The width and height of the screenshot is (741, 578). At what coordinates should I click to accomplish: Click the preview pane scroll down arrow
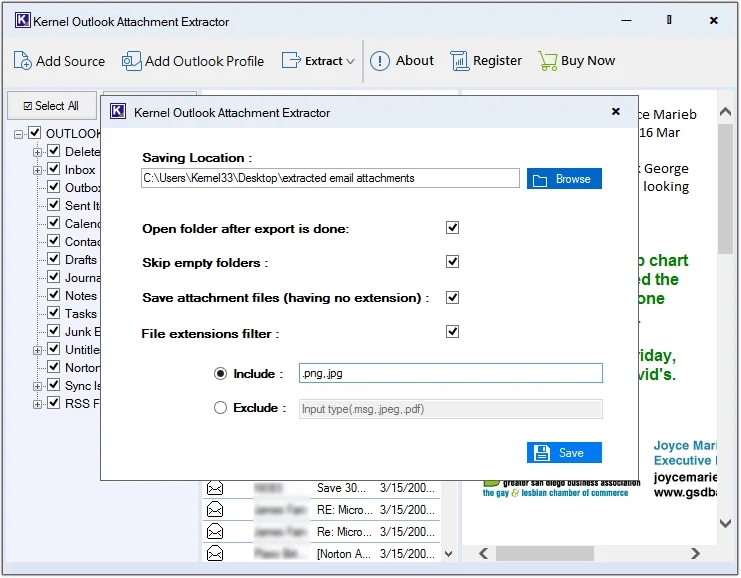(725, 523)
